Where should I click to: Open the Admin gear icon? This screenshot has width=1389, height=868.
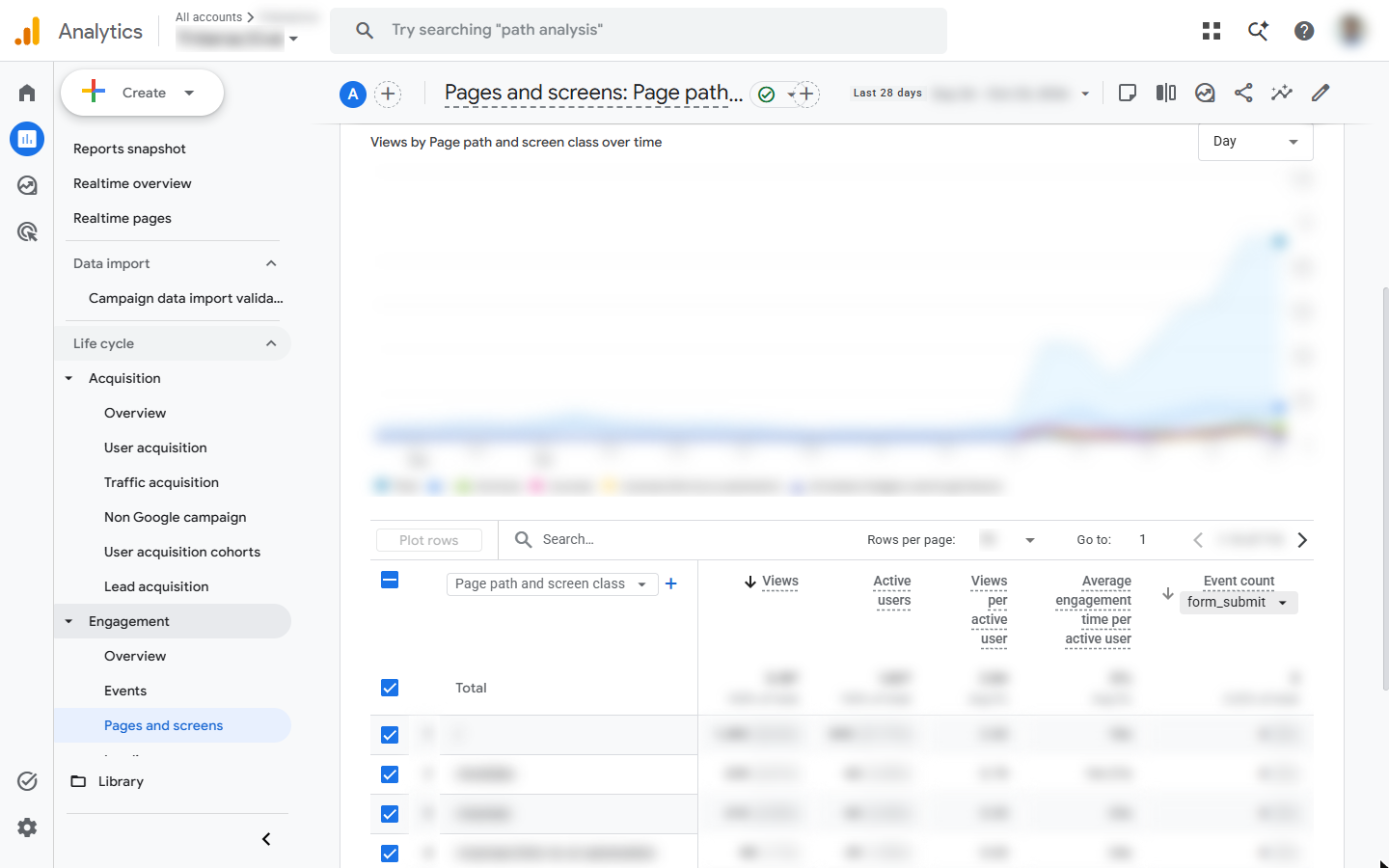click(27, 827)
